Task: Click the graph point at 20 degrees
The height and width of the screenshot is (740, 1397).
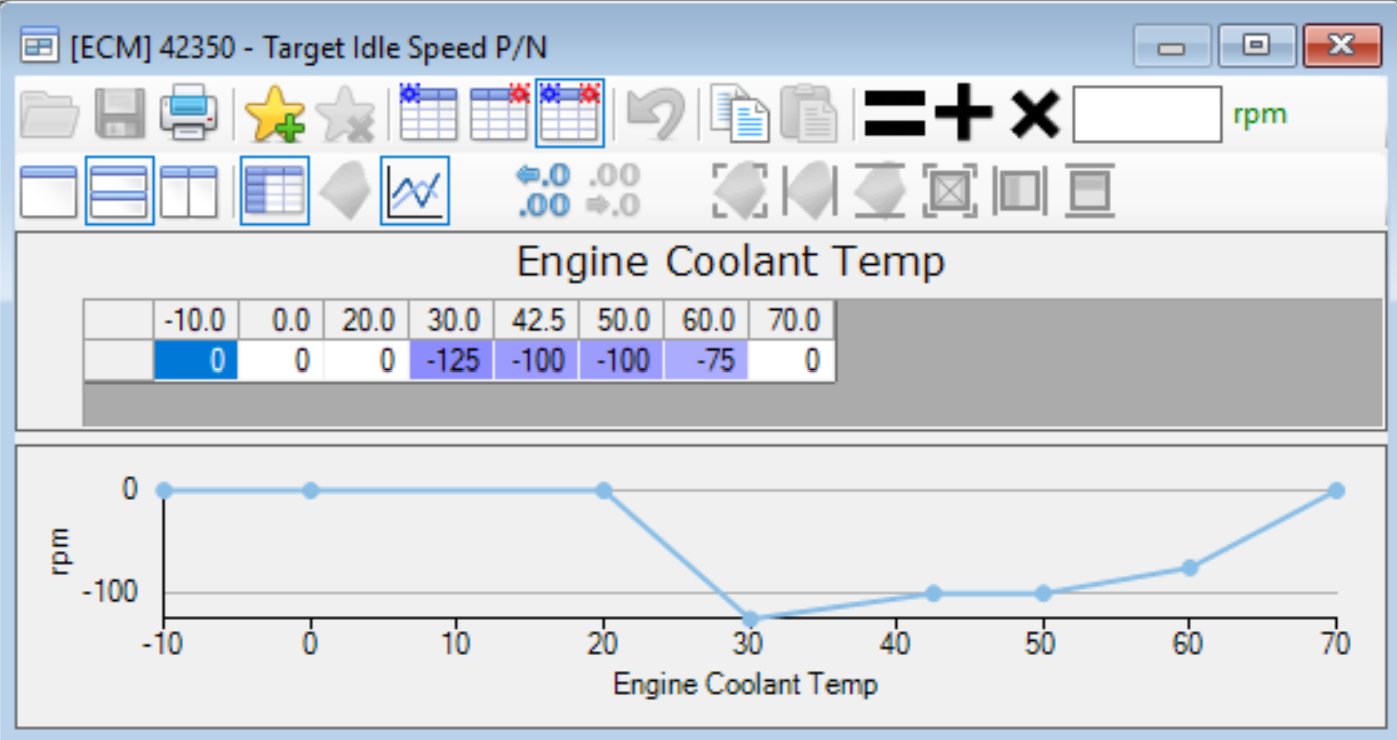Action: pos(603,490)
